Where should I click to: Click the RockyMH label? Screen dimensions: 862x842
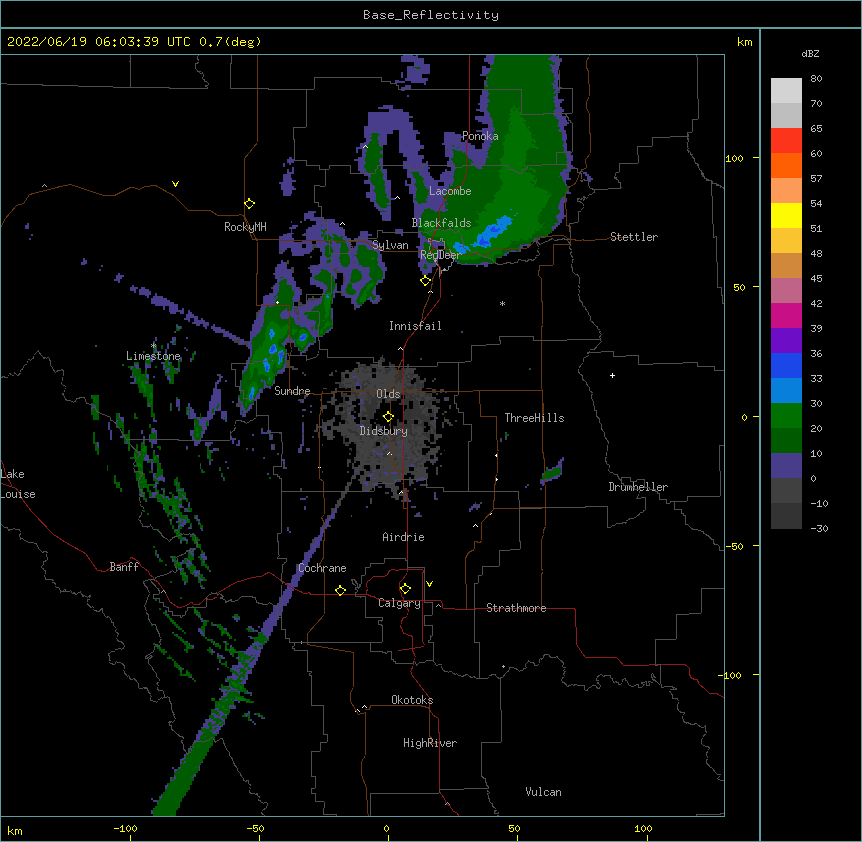click(x=245, y=227)
